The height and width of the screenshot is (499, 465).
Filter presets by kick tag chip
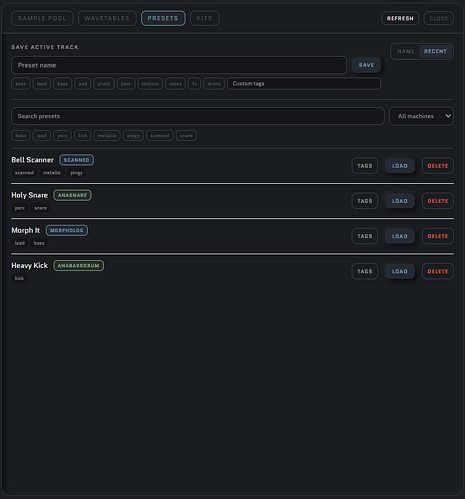coord(82,136)
